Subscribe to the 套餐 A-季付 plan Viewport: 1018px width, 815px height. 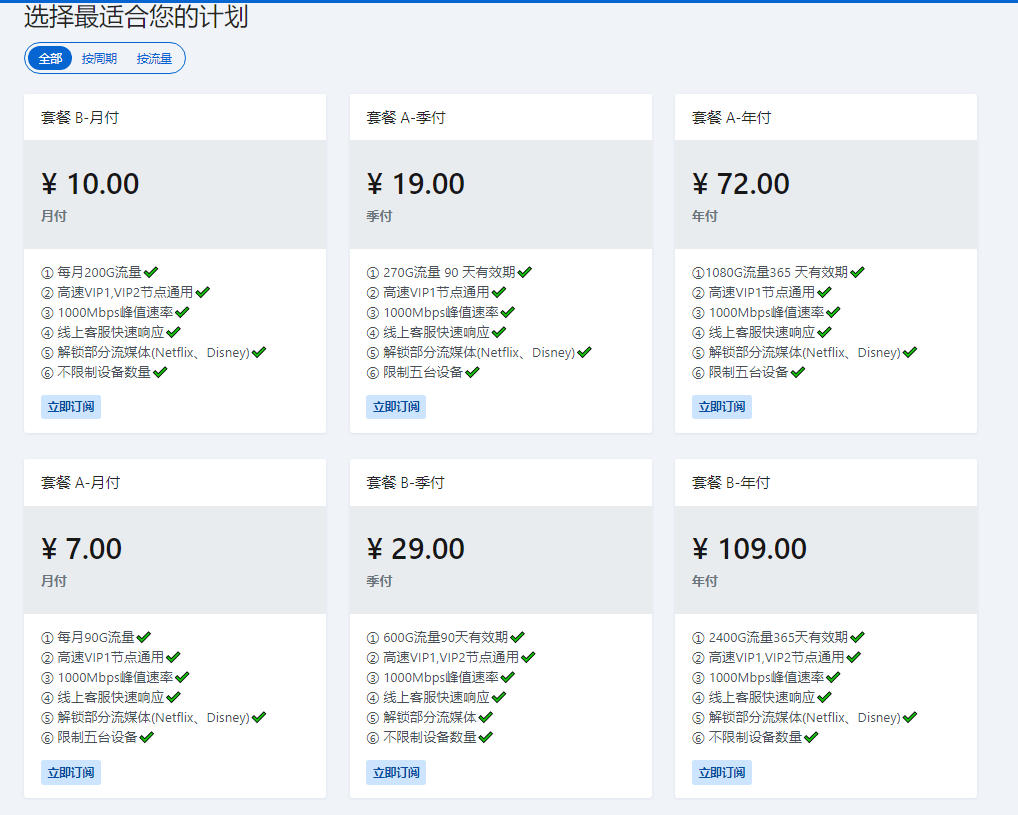tap(396, 407)
